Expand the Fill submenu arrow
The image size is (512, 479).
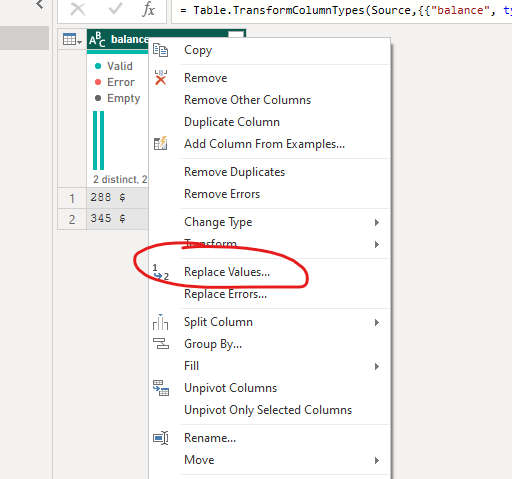(377, 366)
